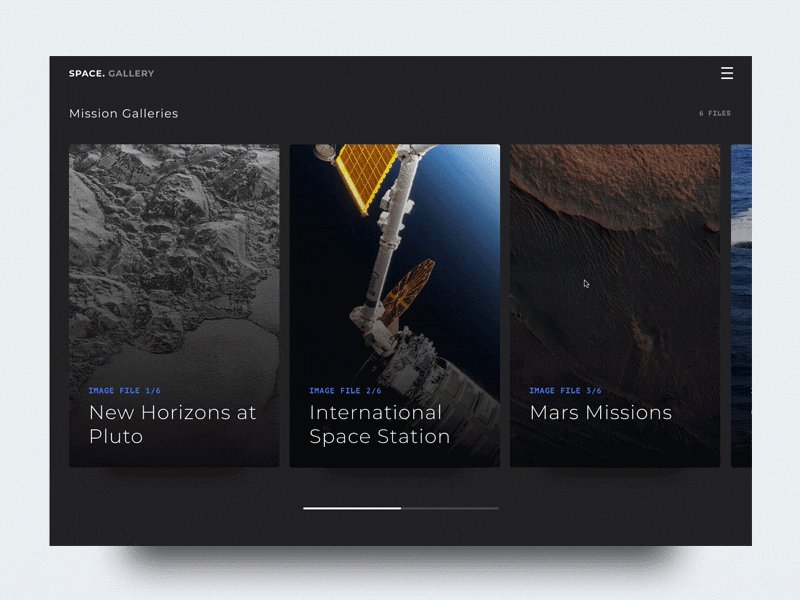The width and height of the screenshot is (800, 600).
Task: Click the 6 FILES counter text
Action: click(x=715, y=113)
